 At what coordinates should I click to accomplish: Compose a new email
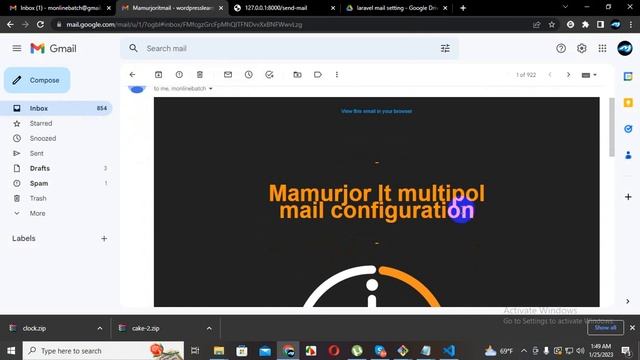37,80
